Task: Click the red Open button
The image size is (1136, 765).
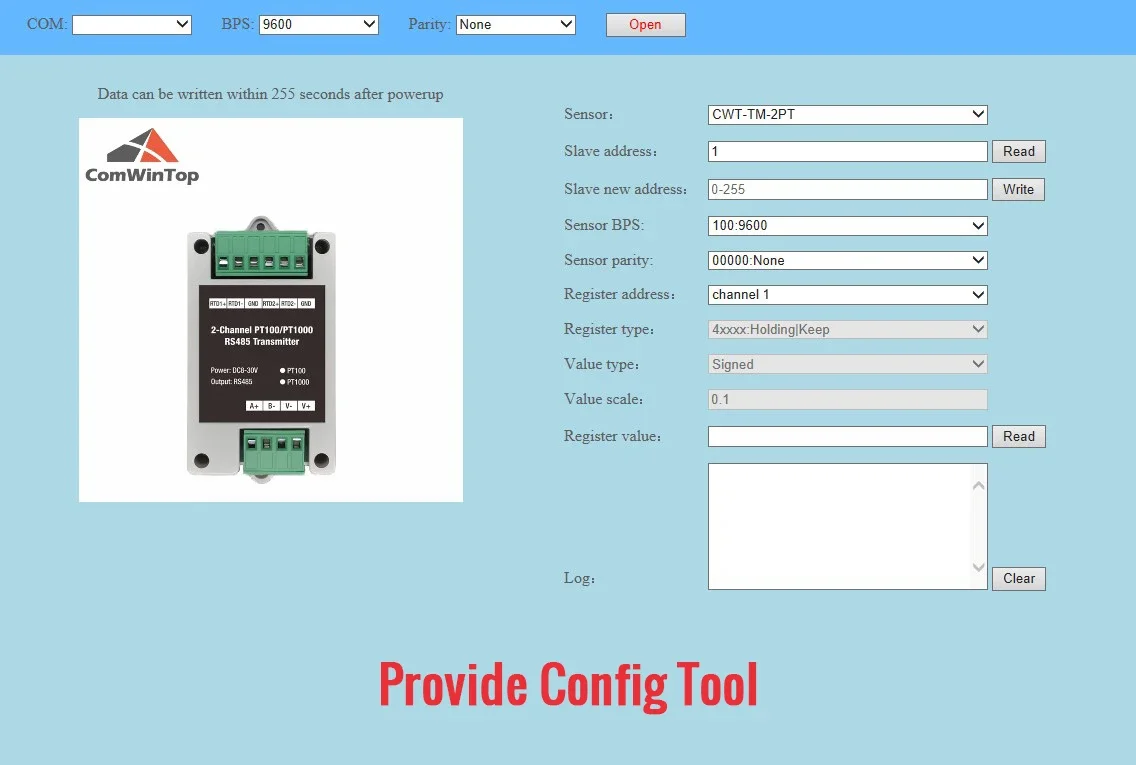Action: [x=646, y=25]
